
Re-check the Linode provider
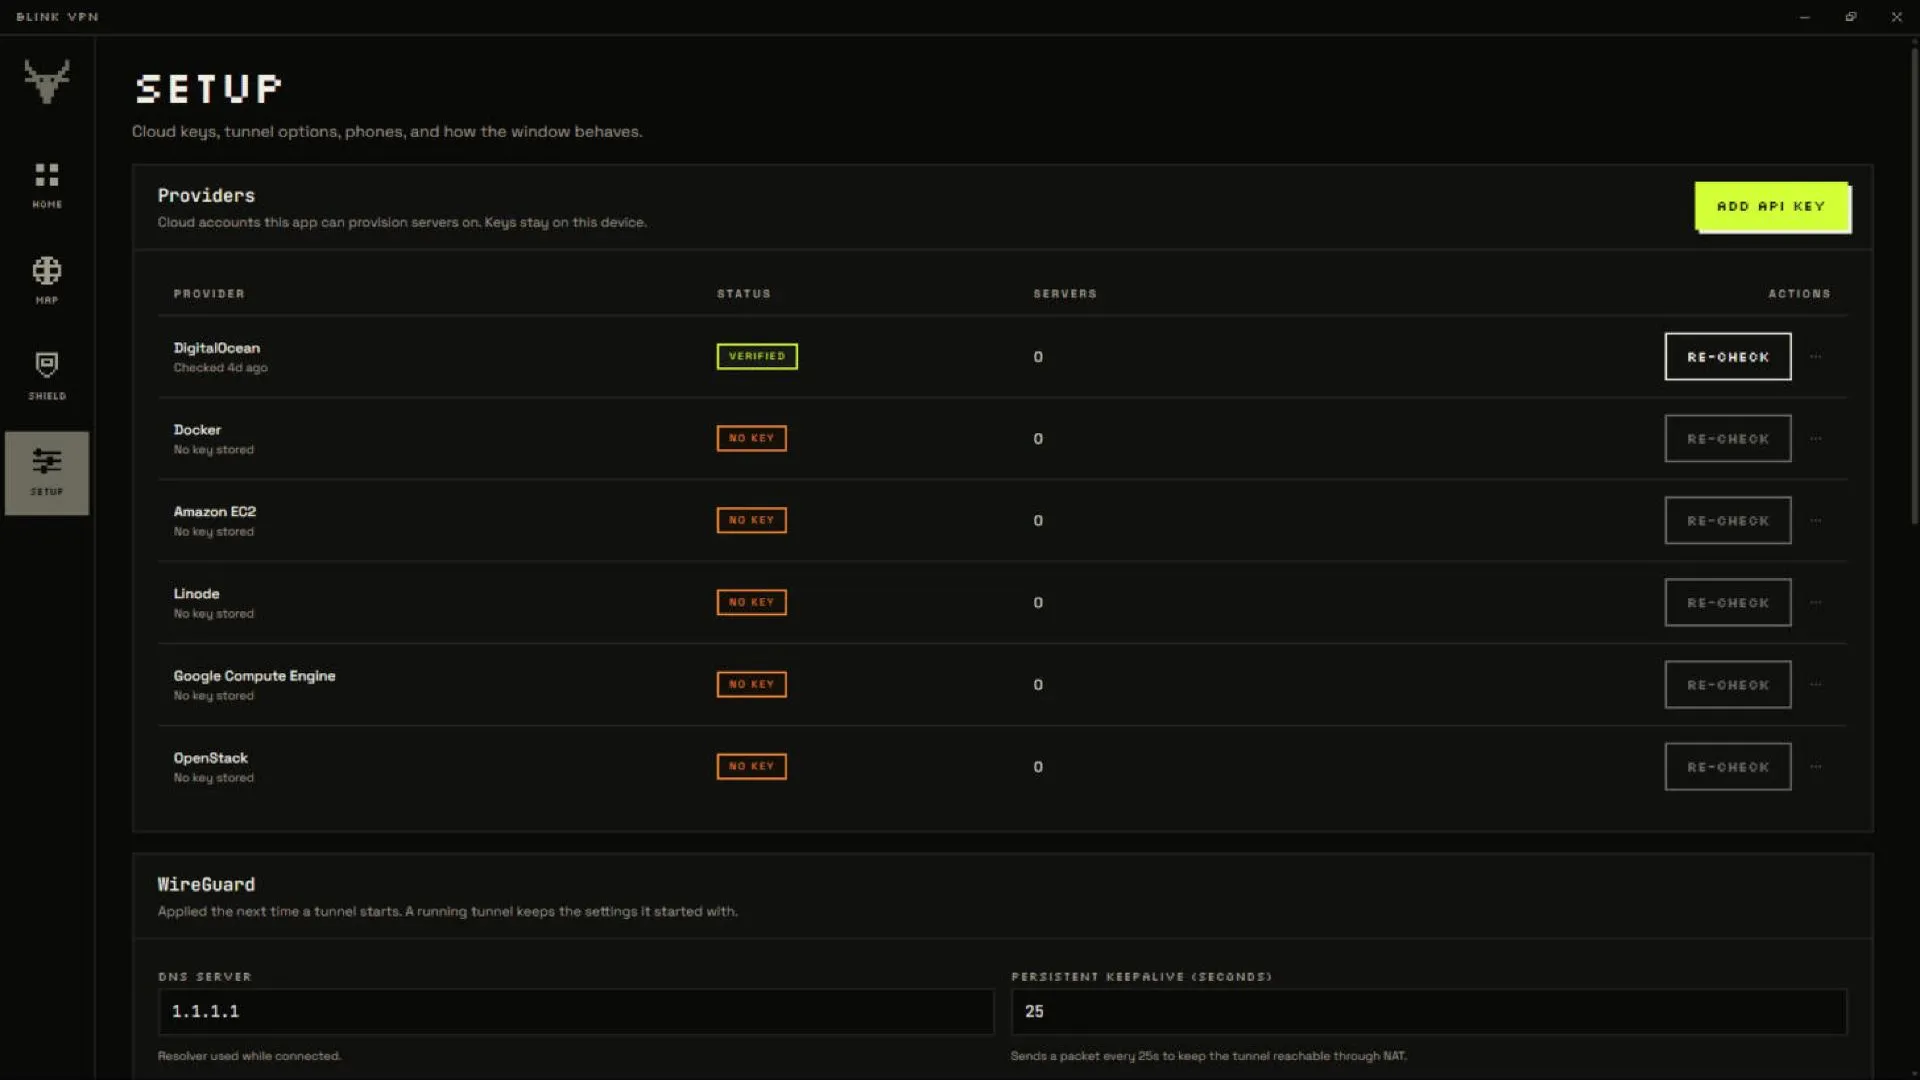tap(1728, 603)
